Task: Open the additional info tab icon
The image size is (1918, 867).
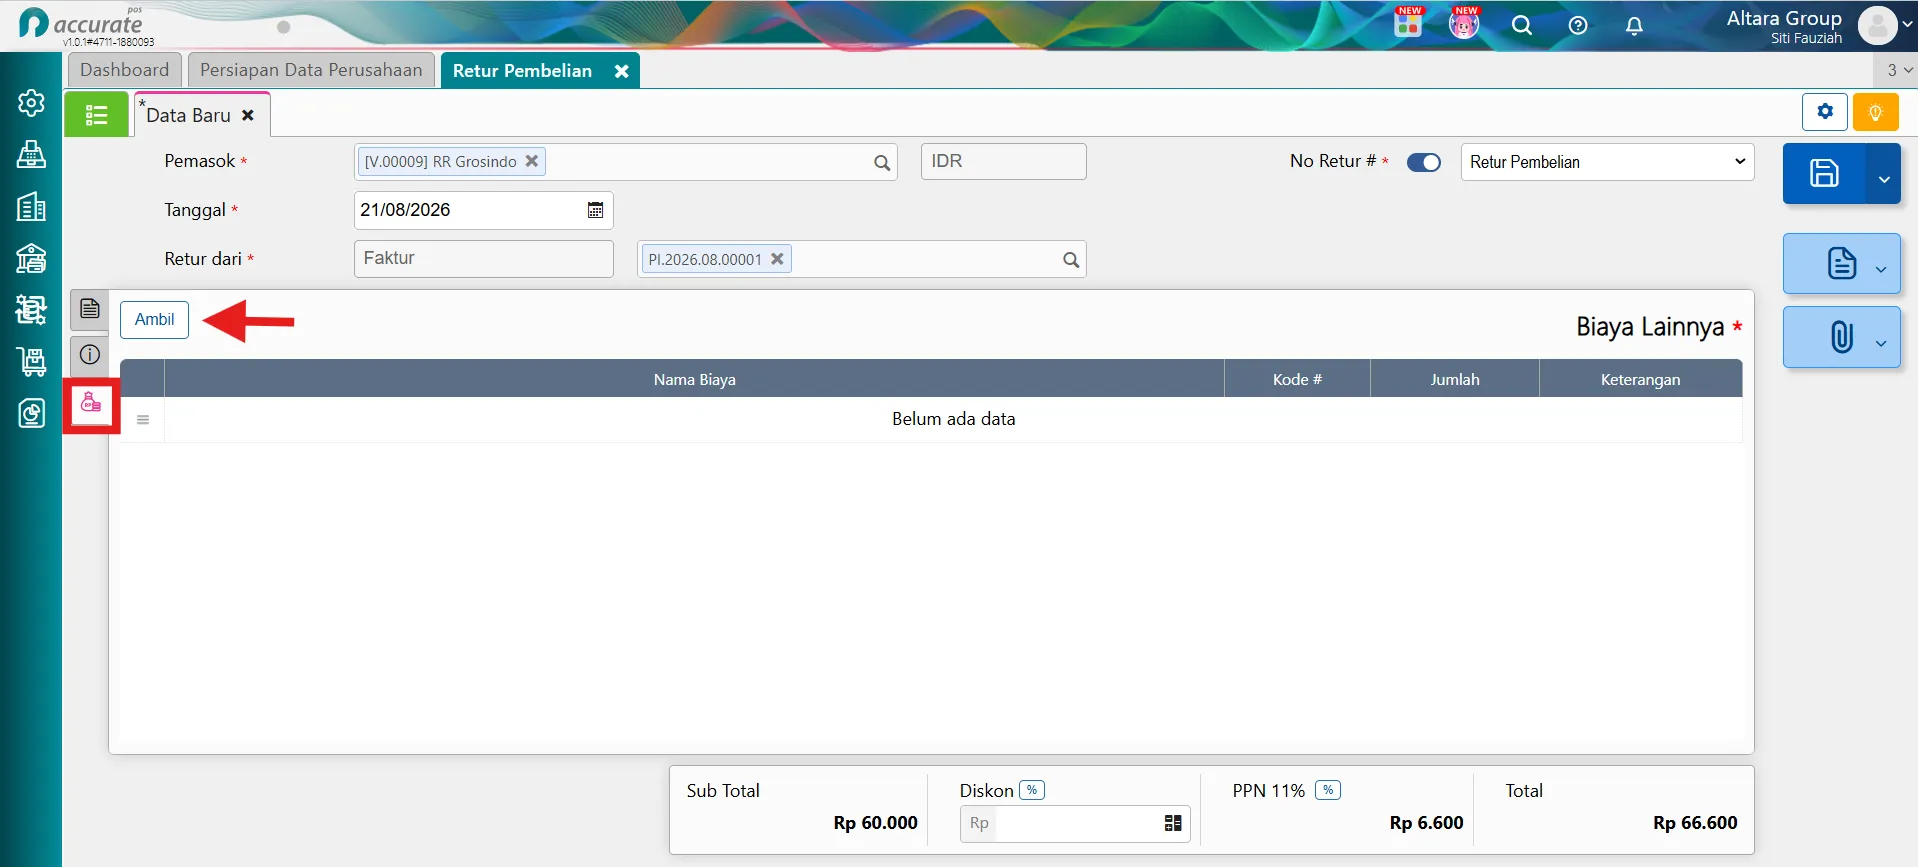Action: tap(90, 354)
